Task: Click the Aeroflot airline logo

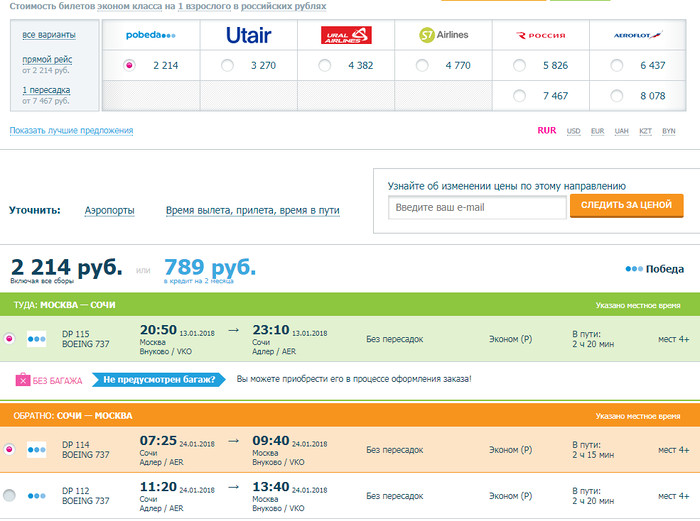Action: click(x=638, y=34)
